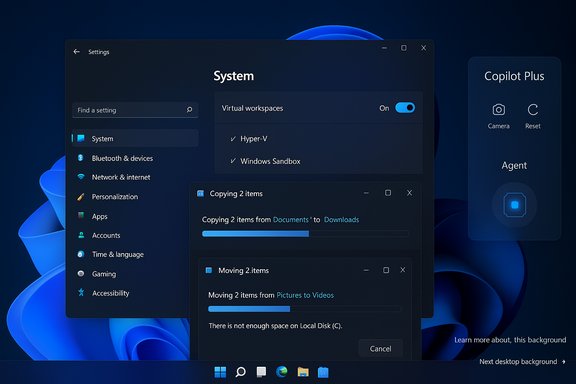Image resolution: width=576 pixels, height=384 pixels.
Task: Focus the Find a setting search box
Action: coord(135,110)
